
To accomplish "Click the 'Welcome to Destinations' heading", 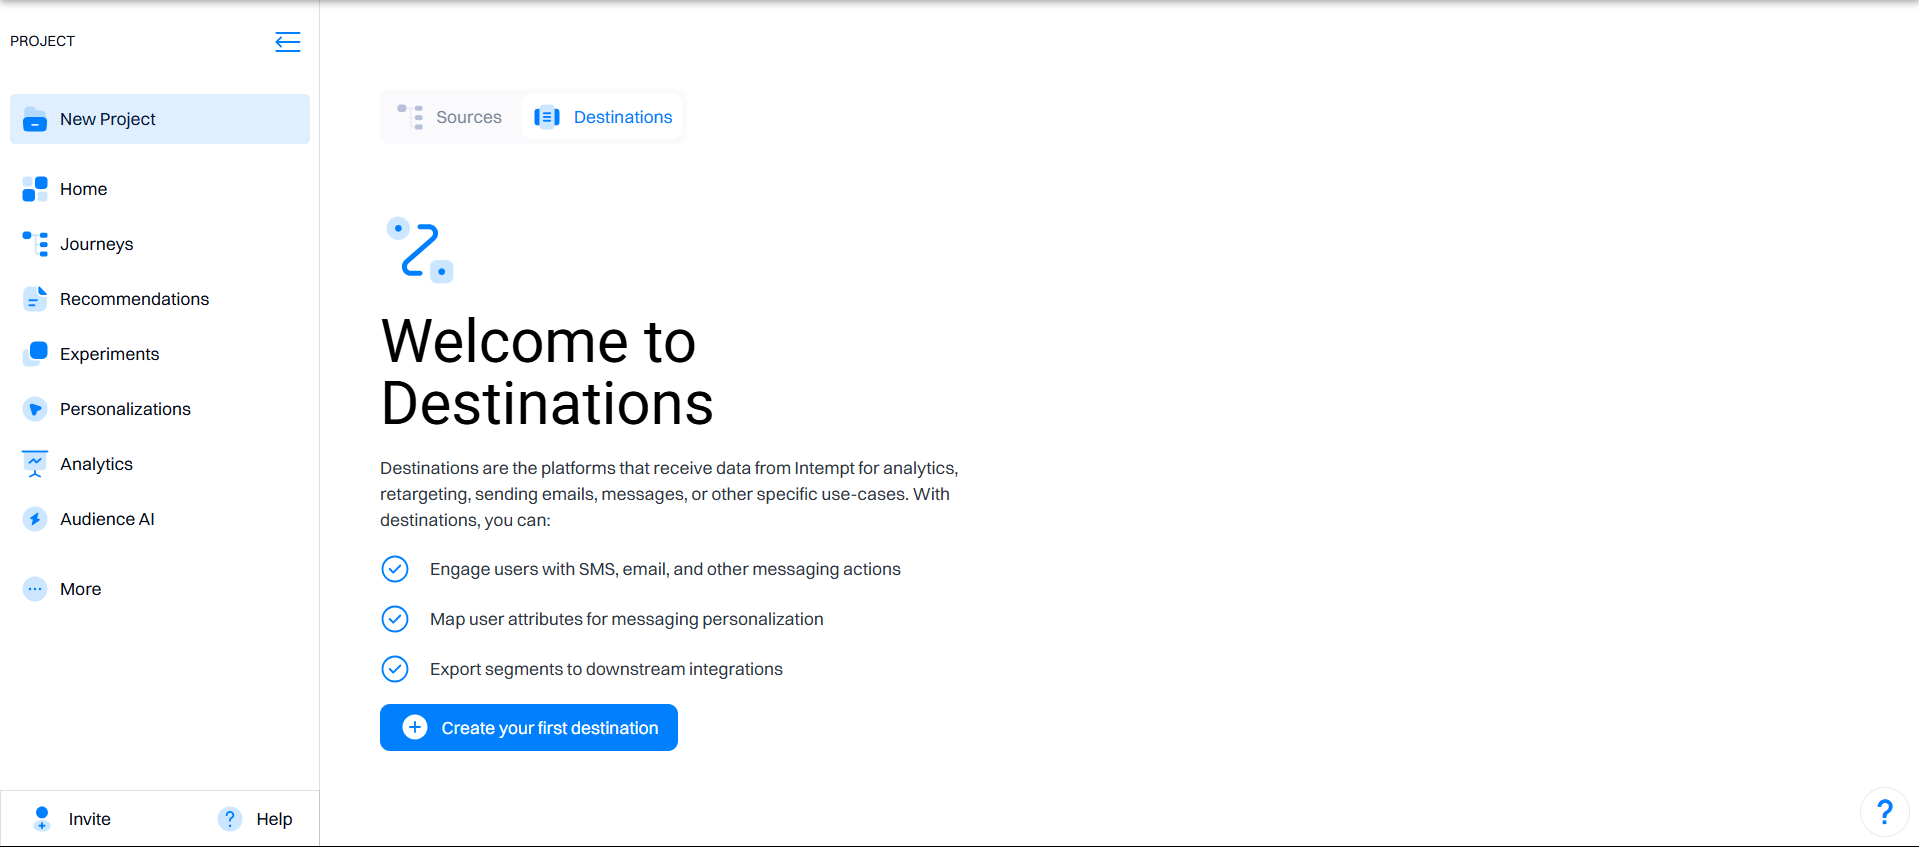I will pyautogui.click(x=547, y=372).
